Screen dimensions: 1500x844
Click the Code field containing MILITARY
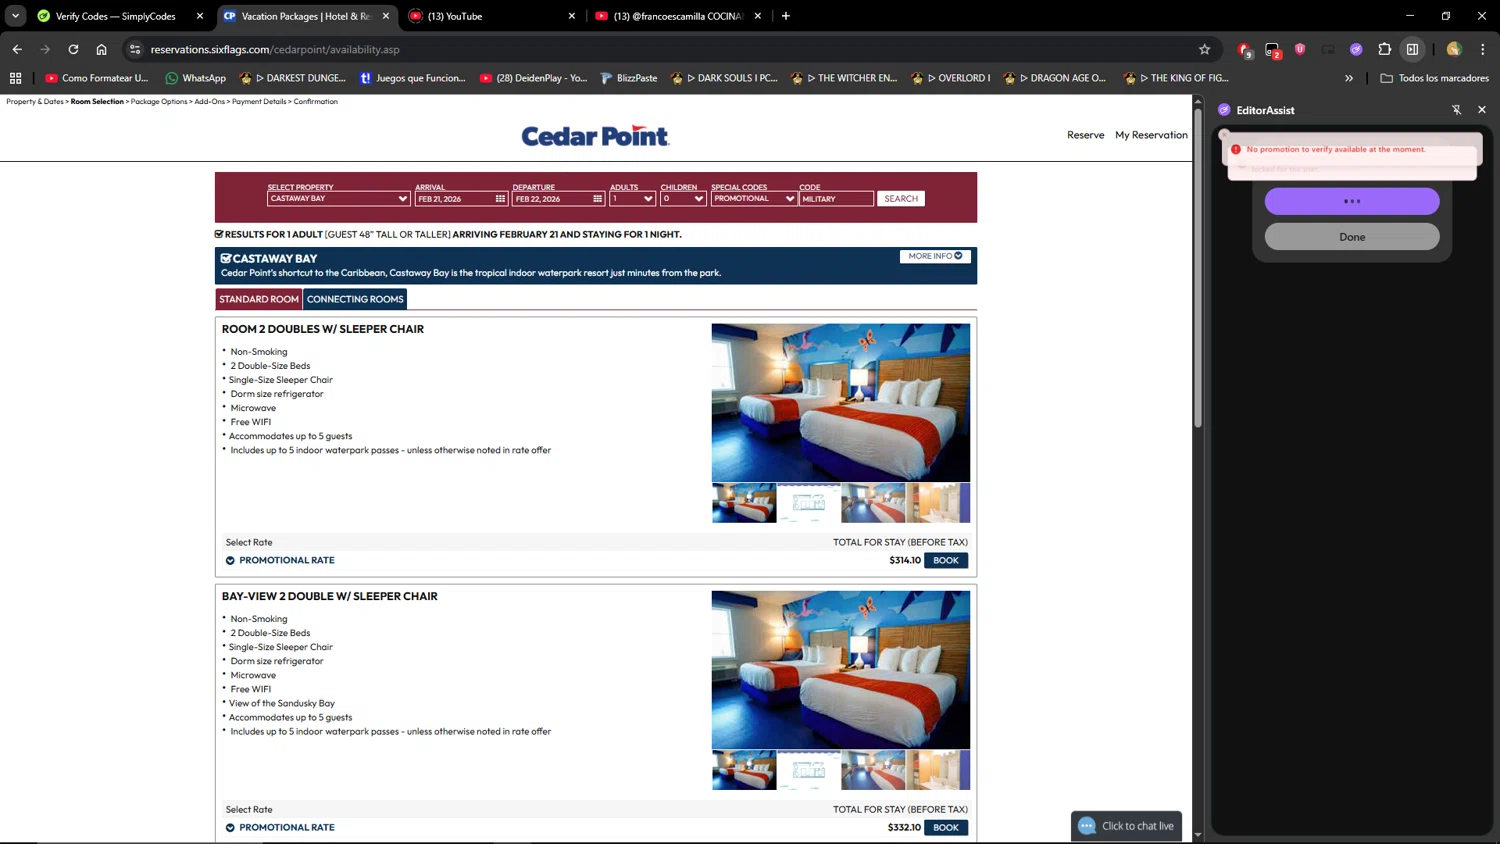coord(836,199)
